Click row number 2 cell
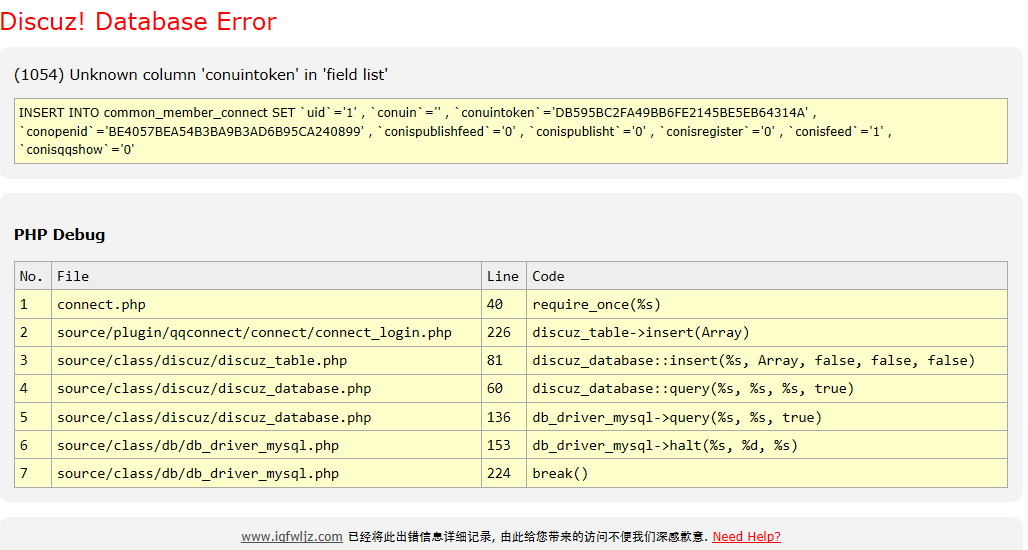1028x550 pixels. pyautogui.click(x=33, y=332)
